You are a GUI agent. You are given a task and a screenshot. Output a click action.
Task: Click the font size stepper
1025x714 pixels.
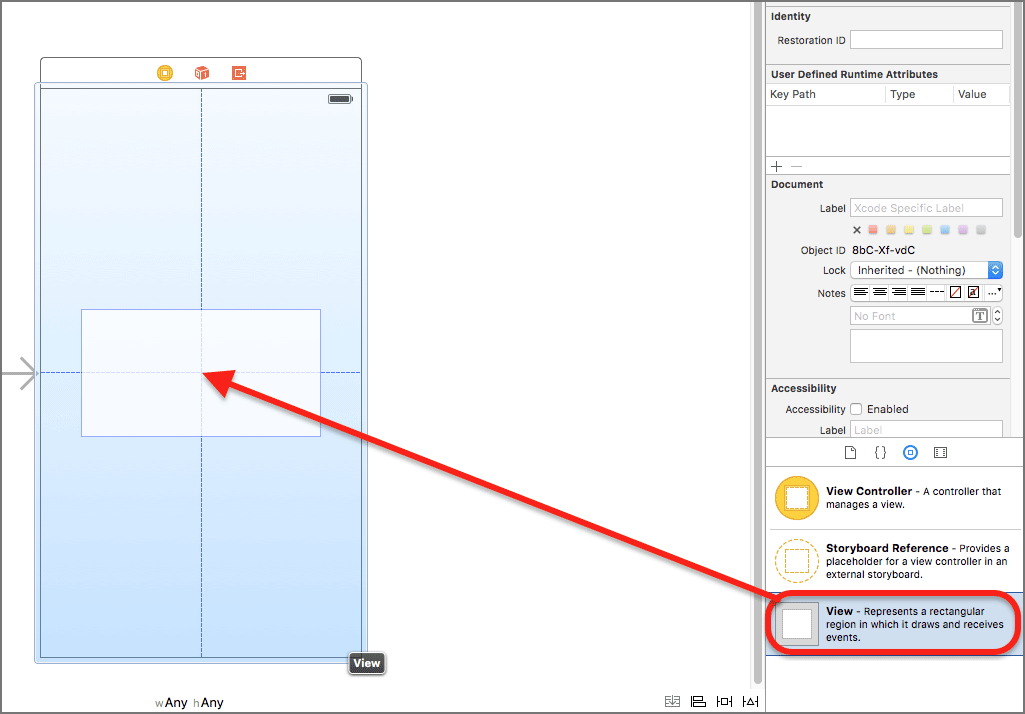click(x=997, y=316)
